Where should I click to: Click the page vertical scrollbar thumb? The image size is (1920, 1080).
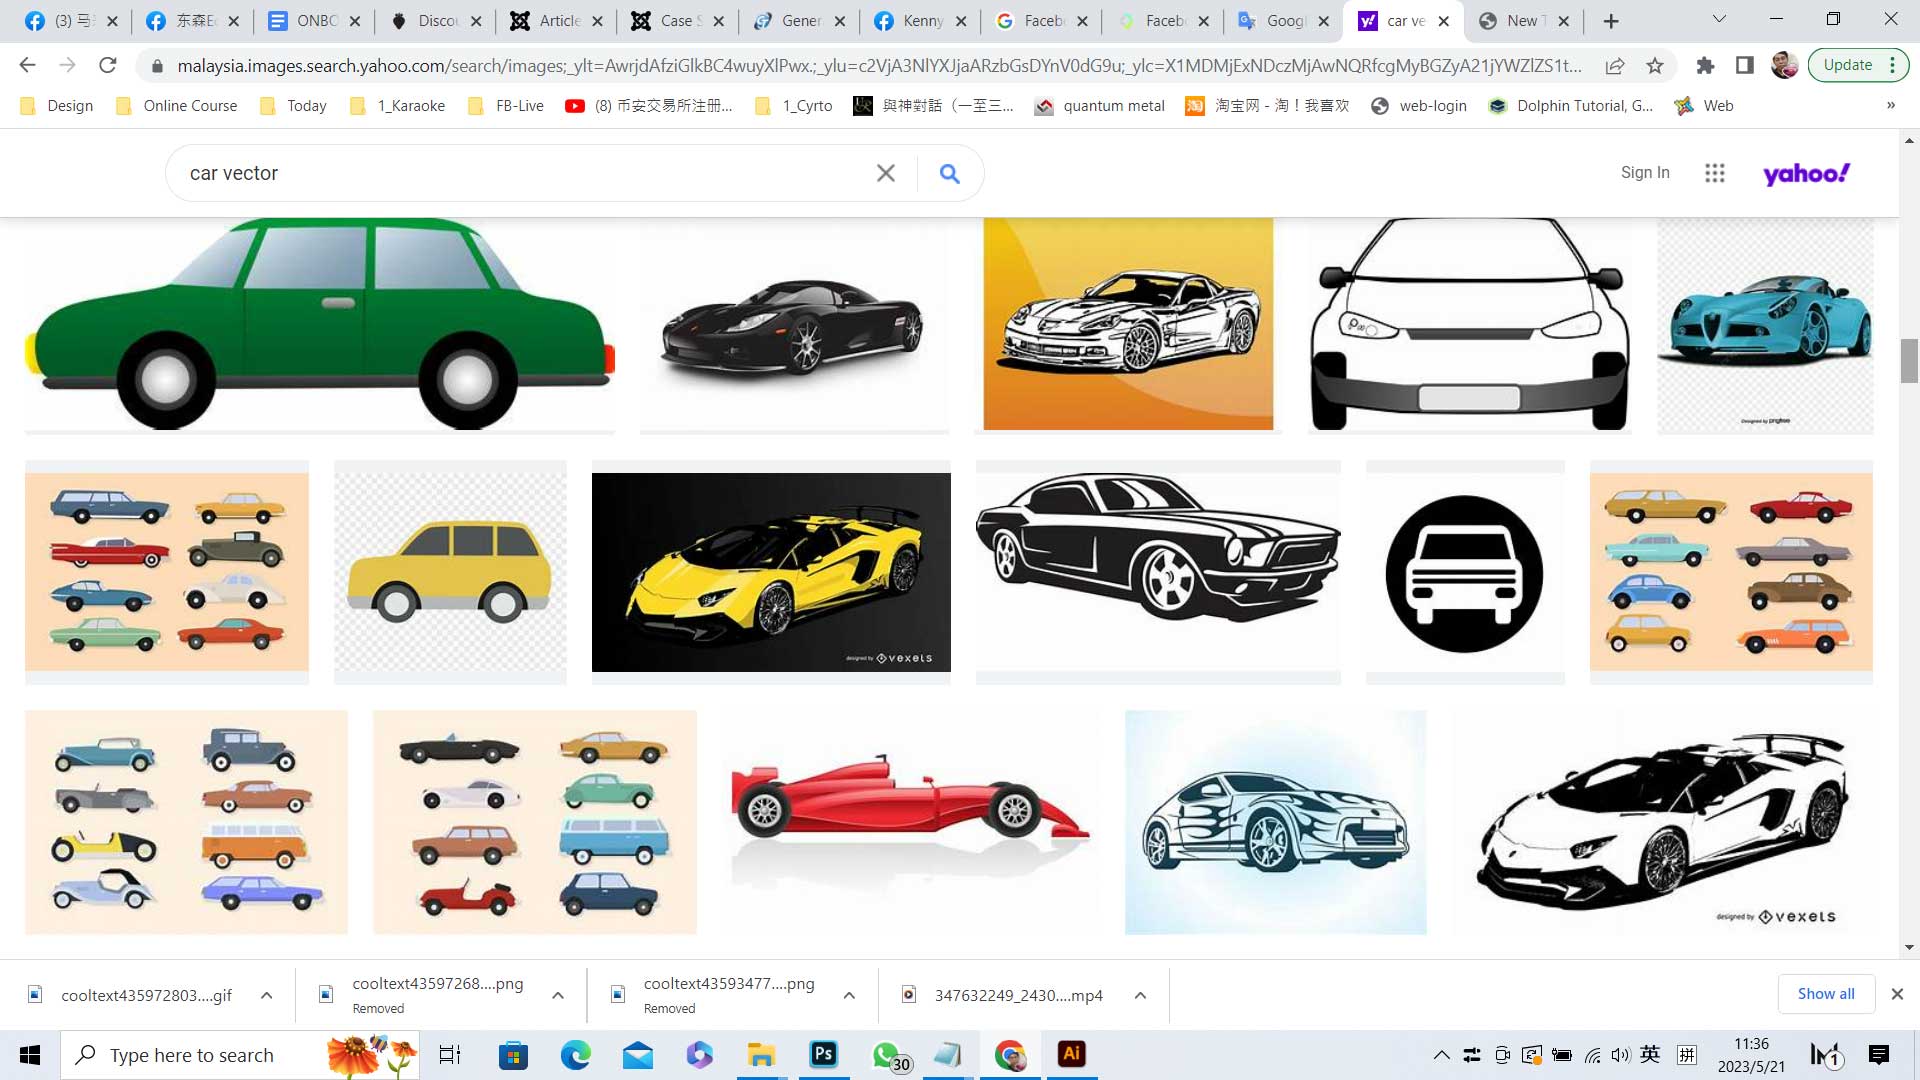(1909, 361)
